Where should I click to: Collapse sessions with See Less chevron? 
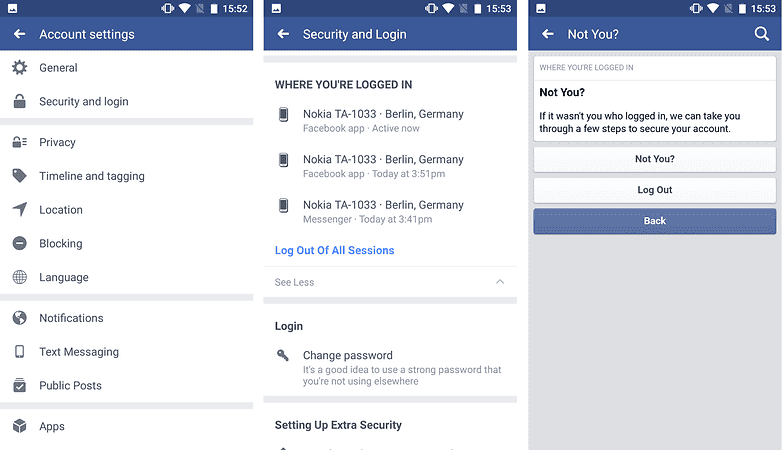pos(500,283)
